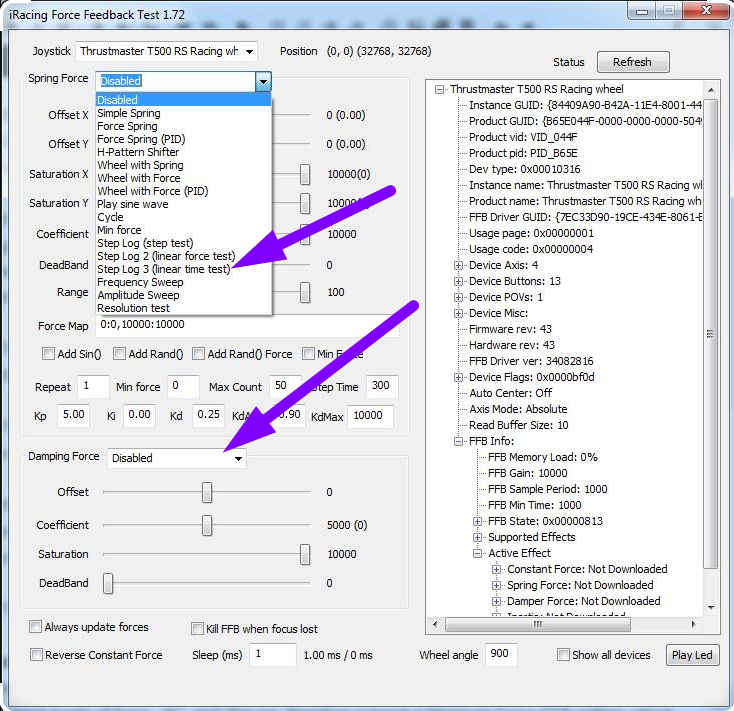The image size is (734, 711).
Task: Click the Play Led button
Action: pos(692,655)
